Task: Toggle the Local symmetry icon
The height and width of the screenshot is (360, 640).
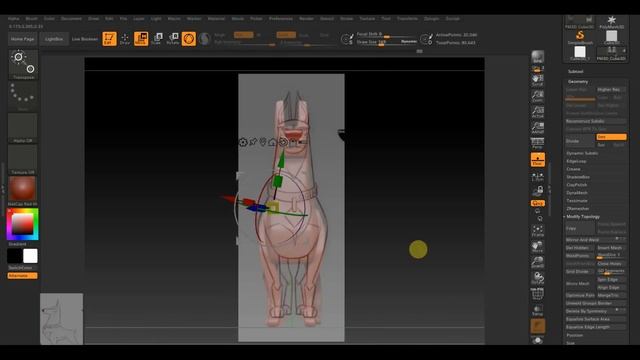Action: (538, 177)
